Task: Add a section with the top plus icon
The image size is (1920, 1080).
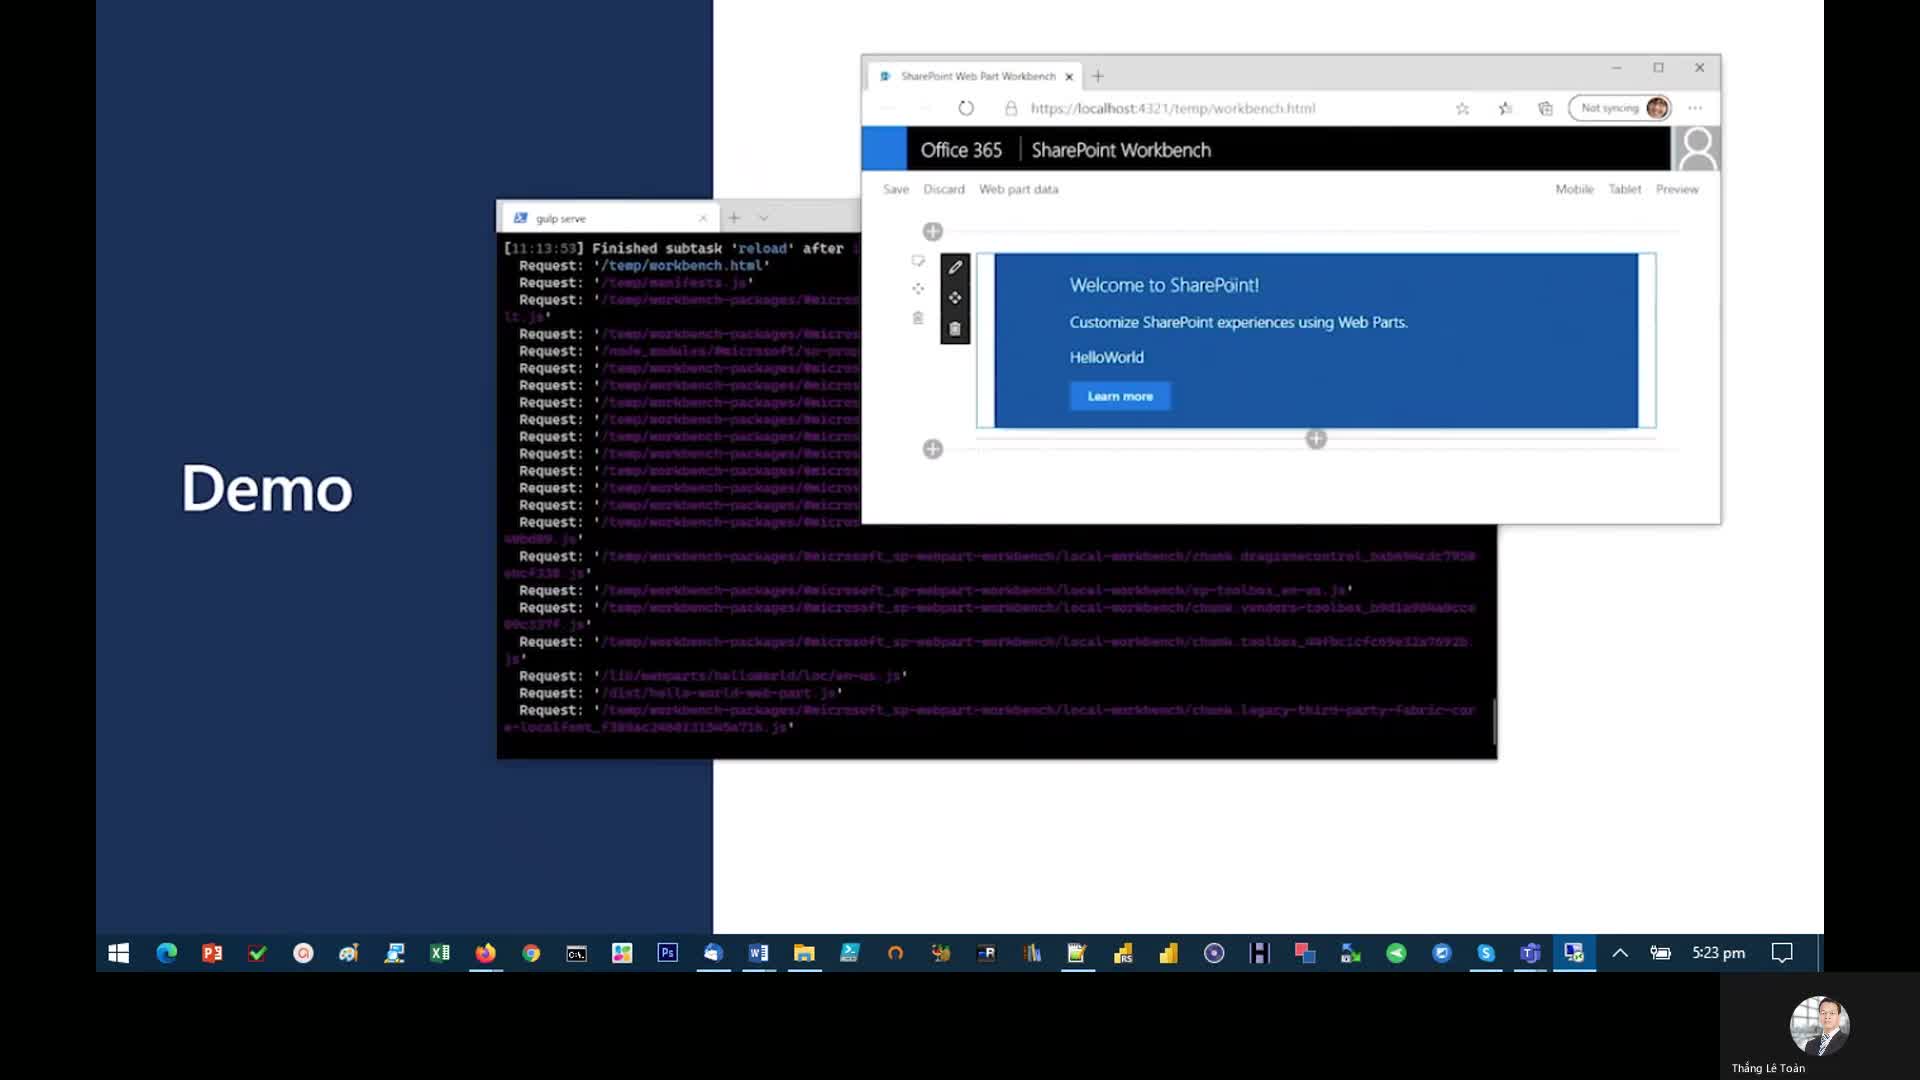Action: 933,232
